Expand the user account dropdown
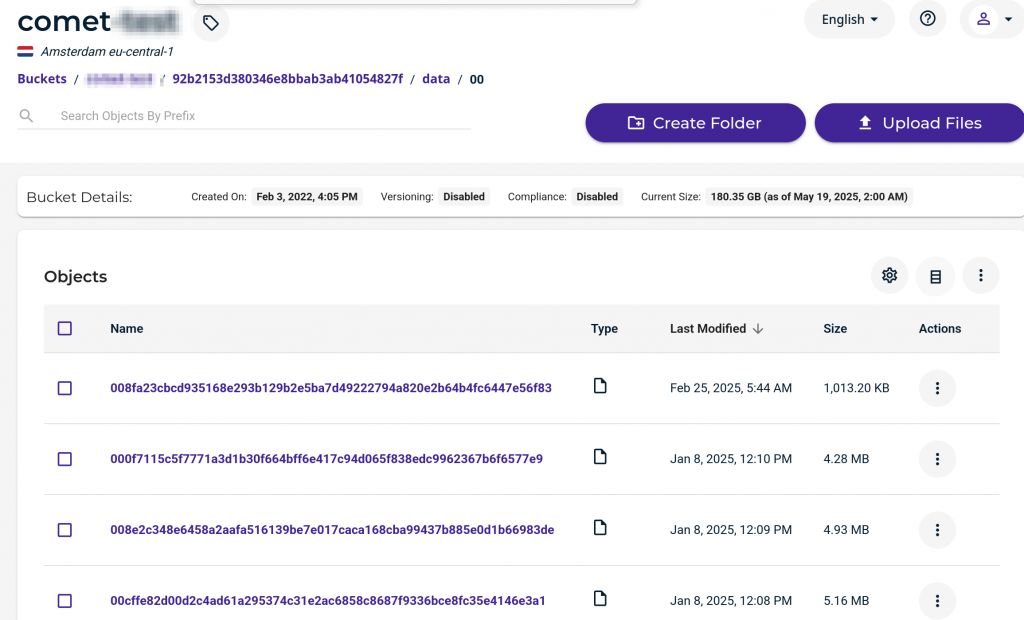The height and width of the screenshot is (620, 1024). coord(992,19)
